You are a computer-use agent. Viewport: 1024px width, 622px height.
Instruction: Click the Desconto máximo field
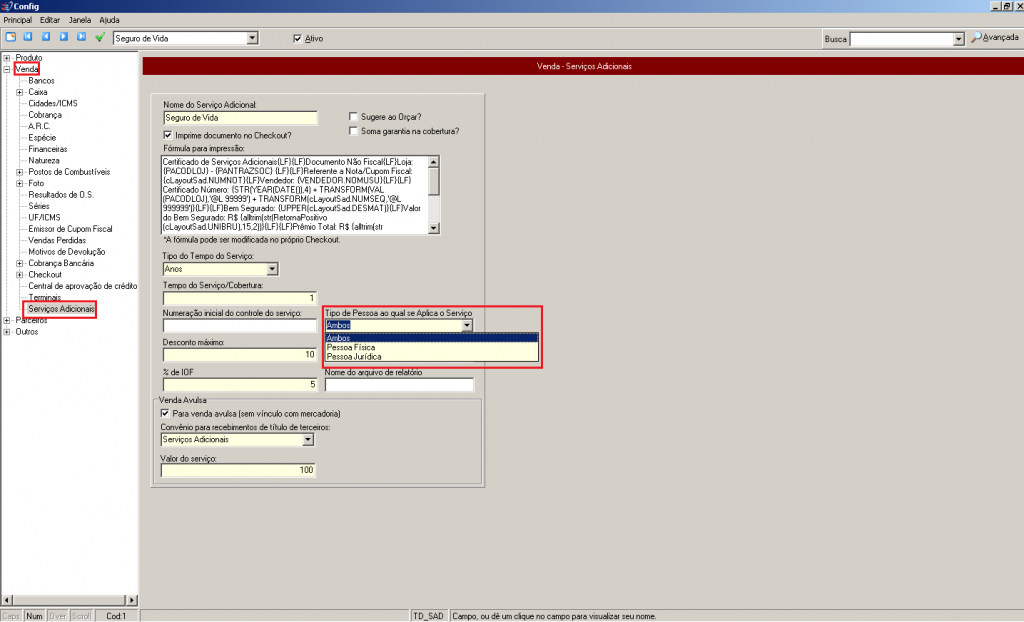tap(239, 355)
